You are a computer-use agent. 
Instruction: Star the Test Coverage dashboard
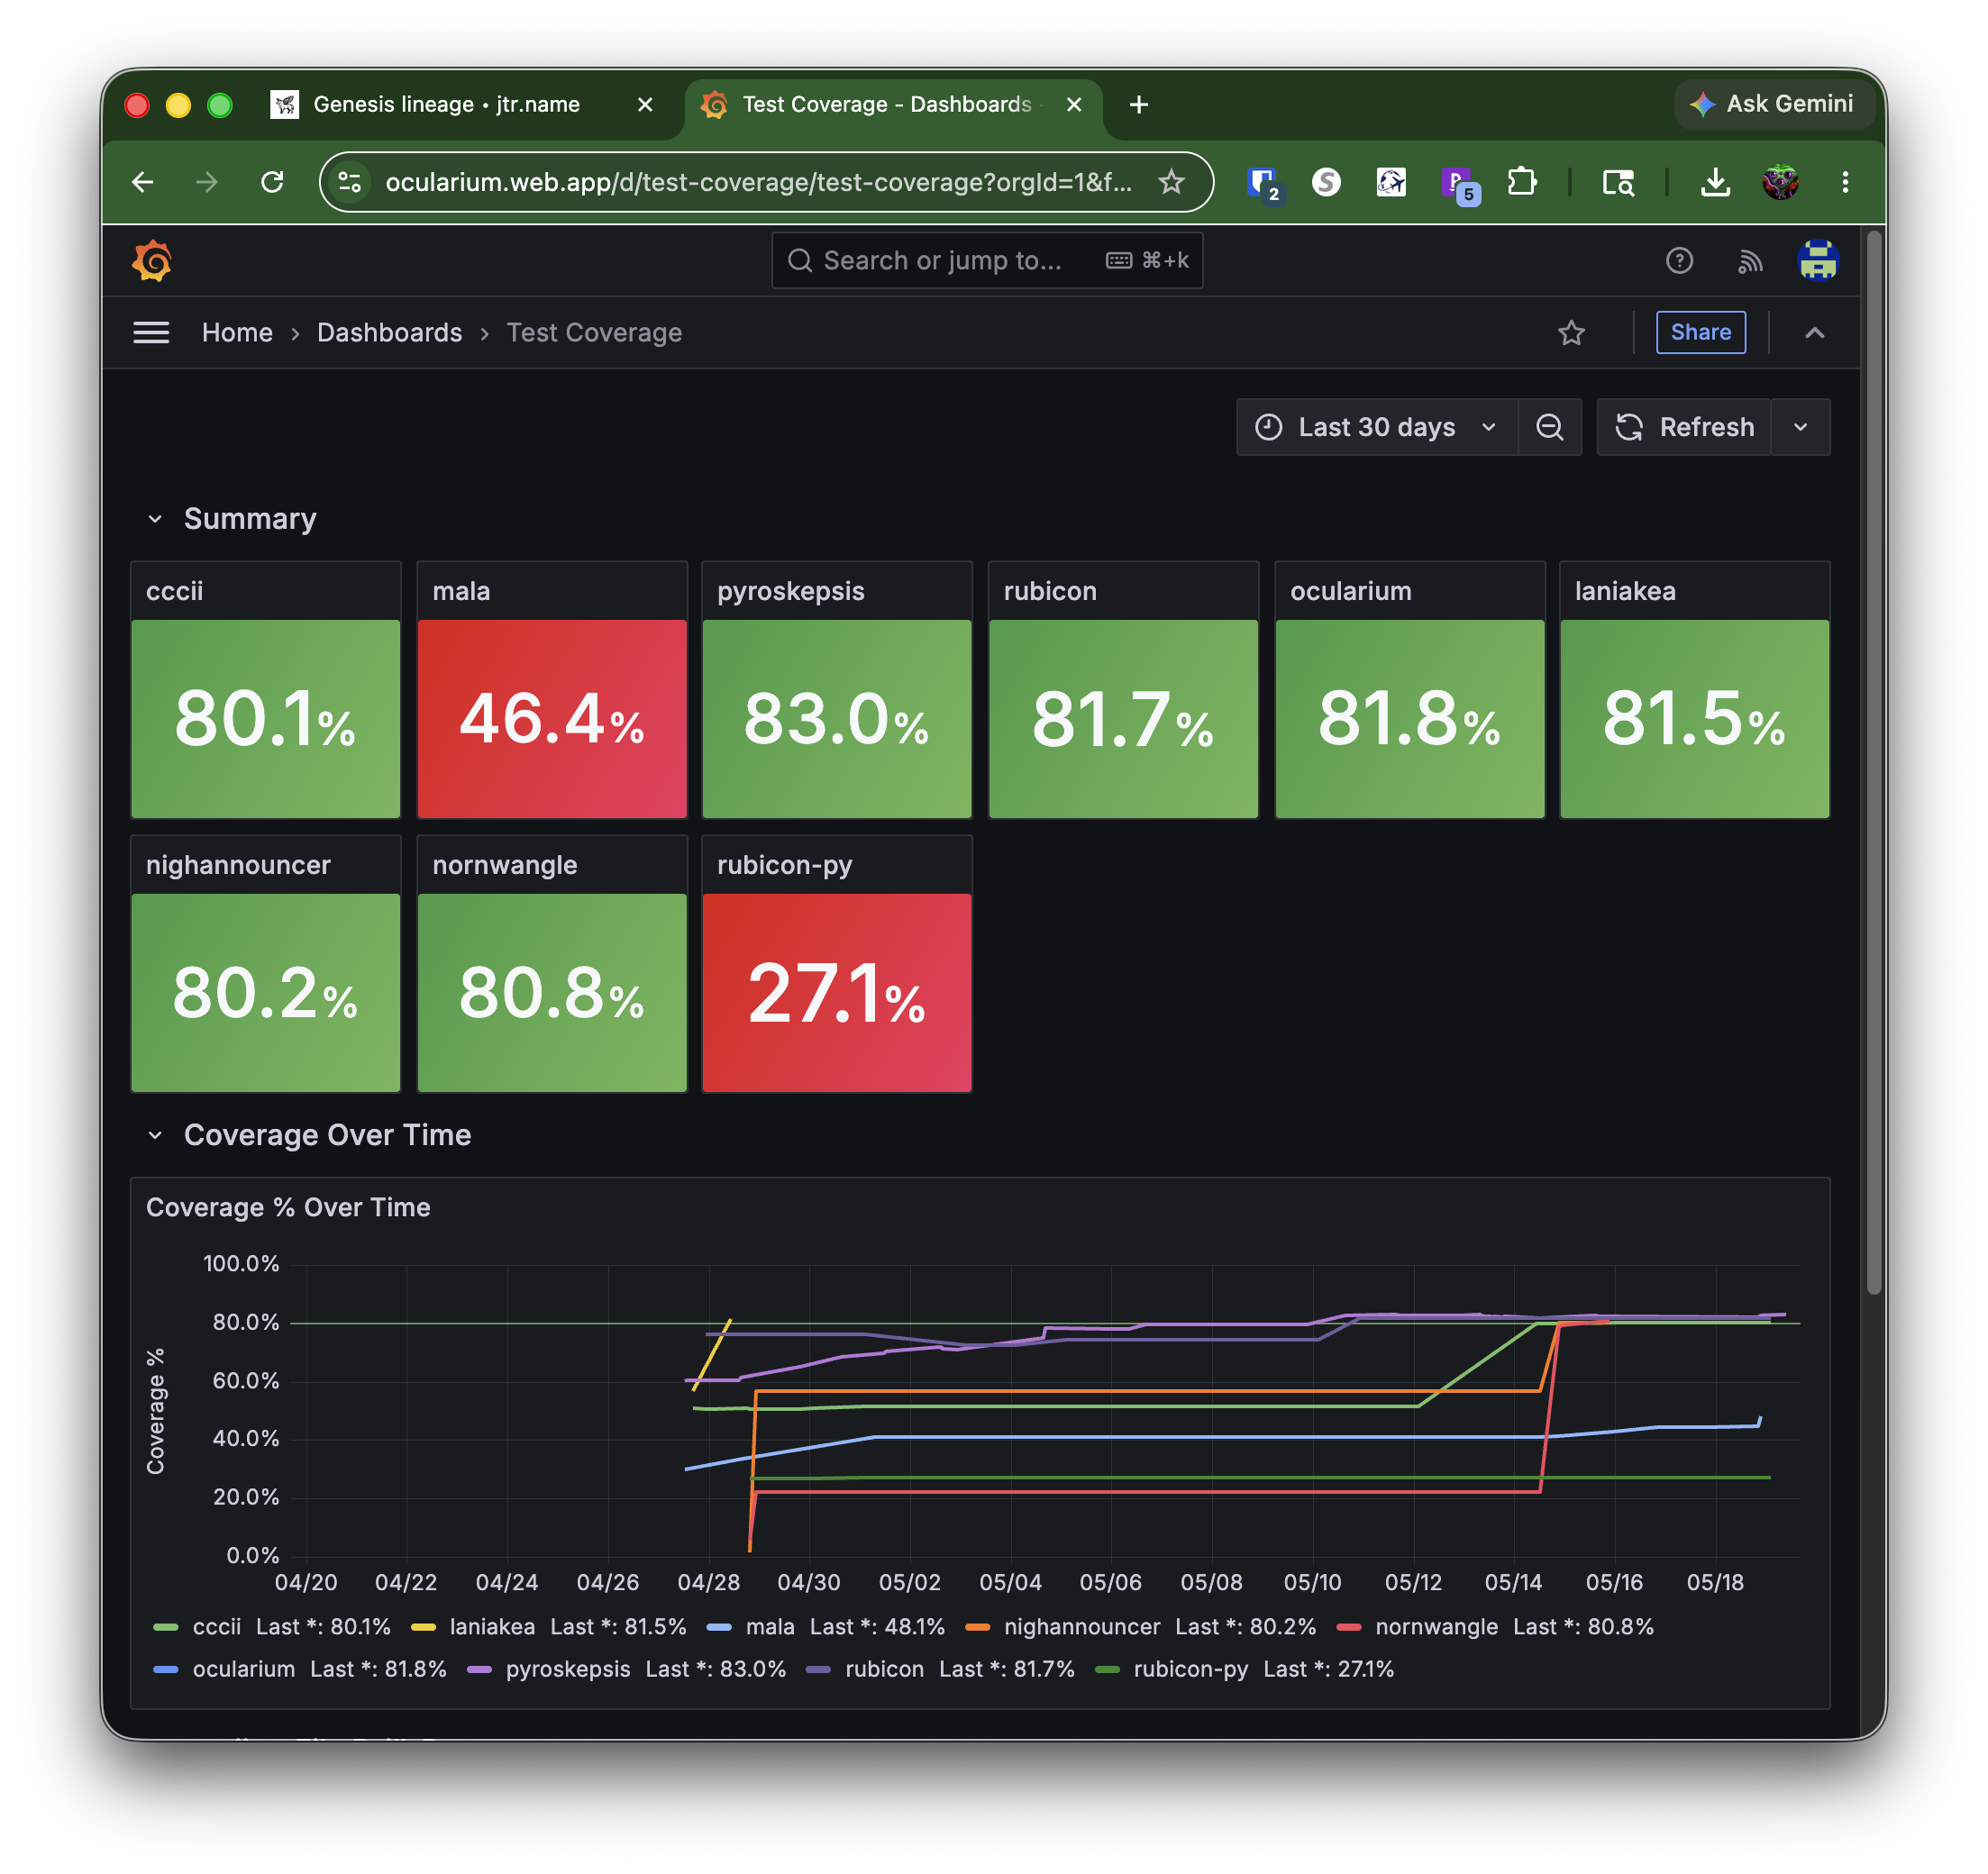click(1571, 333)
